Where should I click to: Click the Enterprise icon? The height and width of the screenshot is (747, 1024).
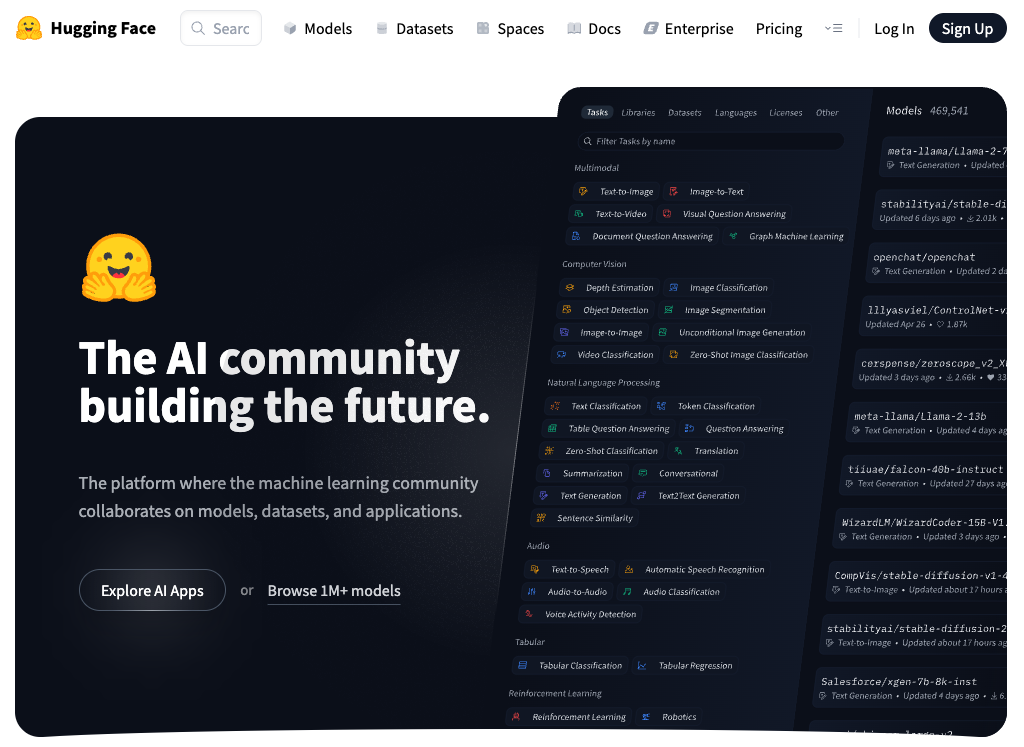[650, 28]
